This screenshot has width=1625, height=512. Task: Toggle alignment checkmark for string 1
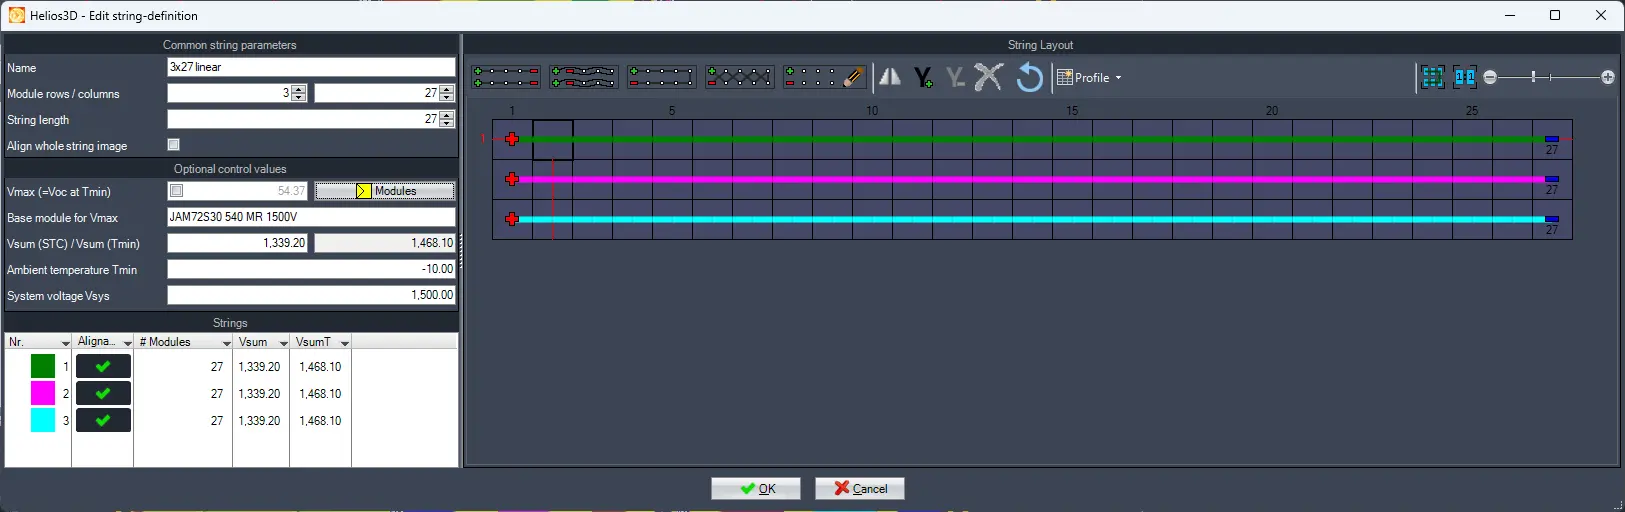(x=103, y=367)
